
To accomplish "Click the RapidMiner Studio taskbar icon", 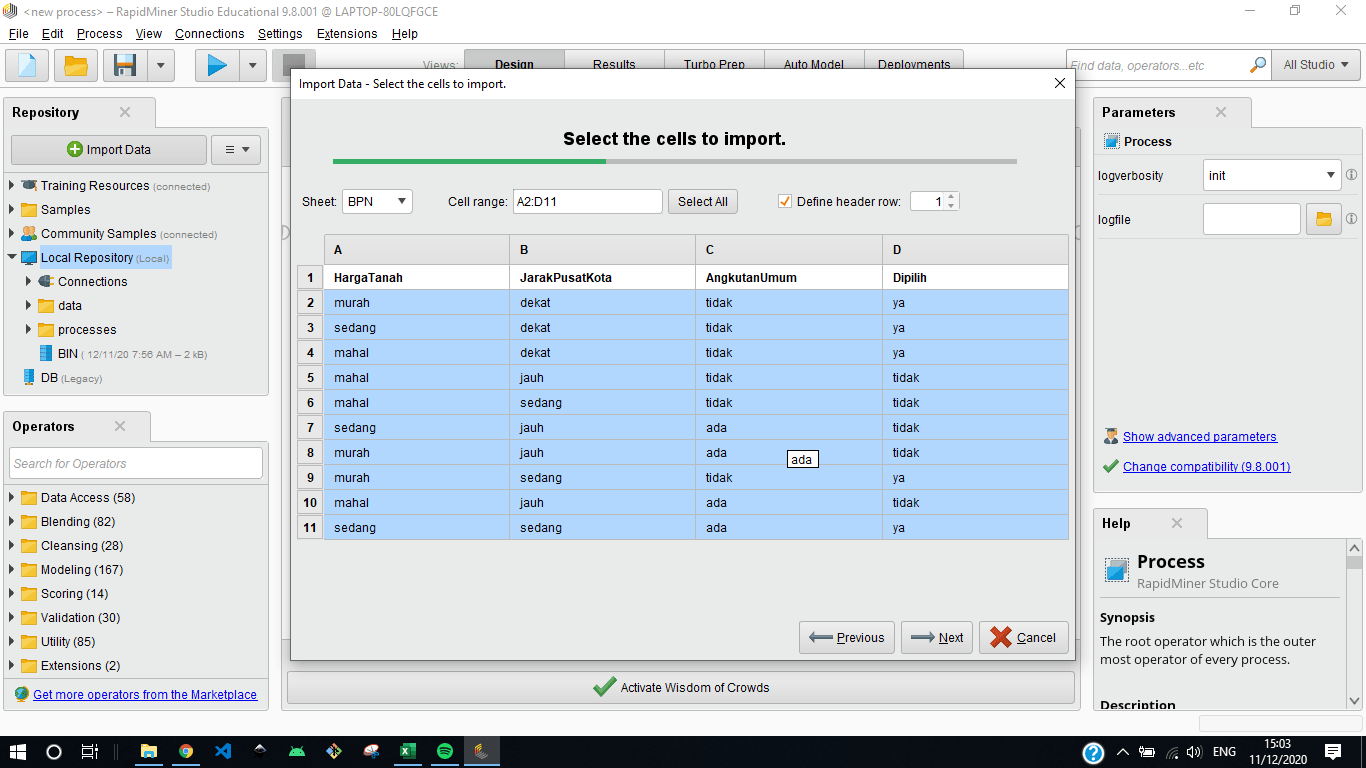I will coord(482,751).
